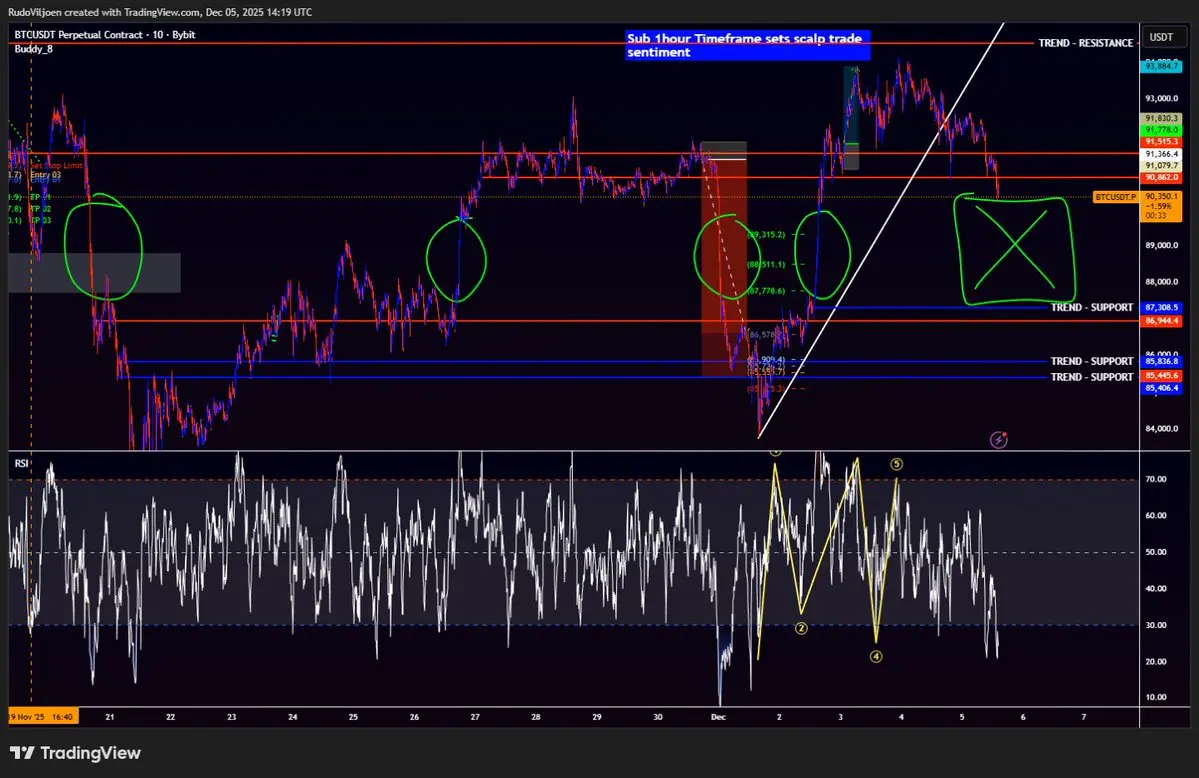Click the blue 85,836.8 price label

click(x=1162, y=361)
